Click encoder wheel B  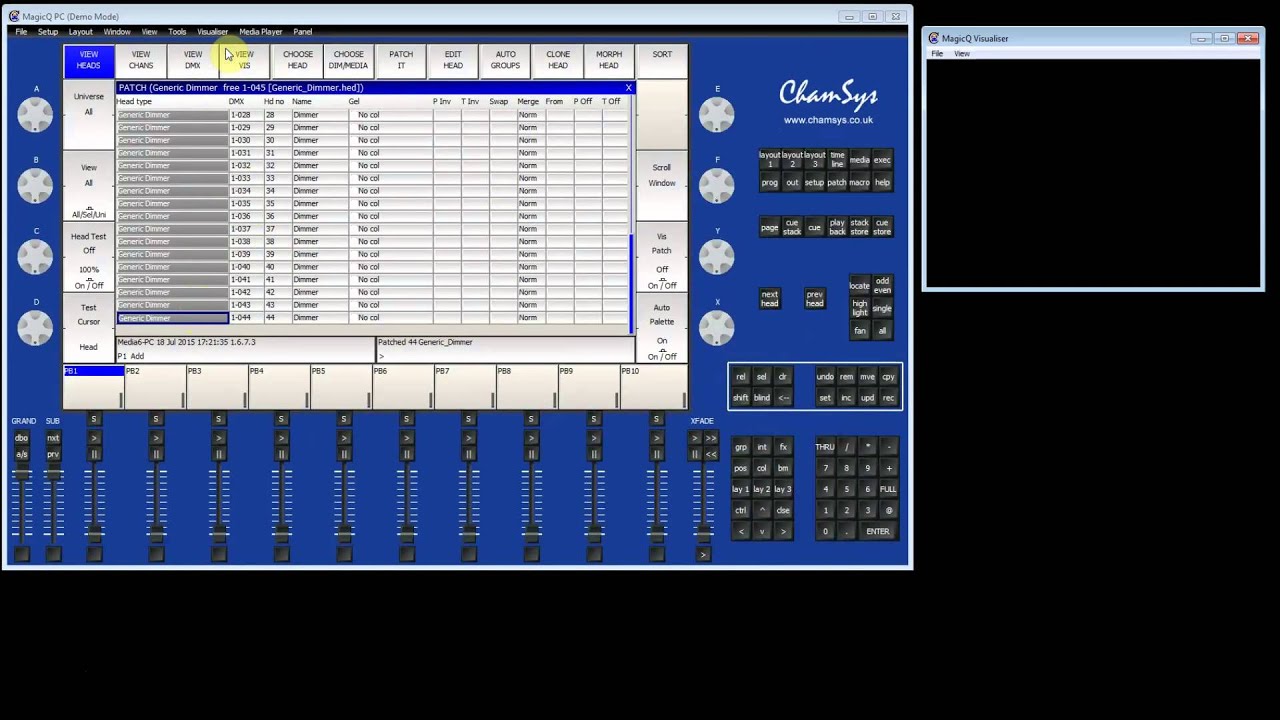click(35, 186)
